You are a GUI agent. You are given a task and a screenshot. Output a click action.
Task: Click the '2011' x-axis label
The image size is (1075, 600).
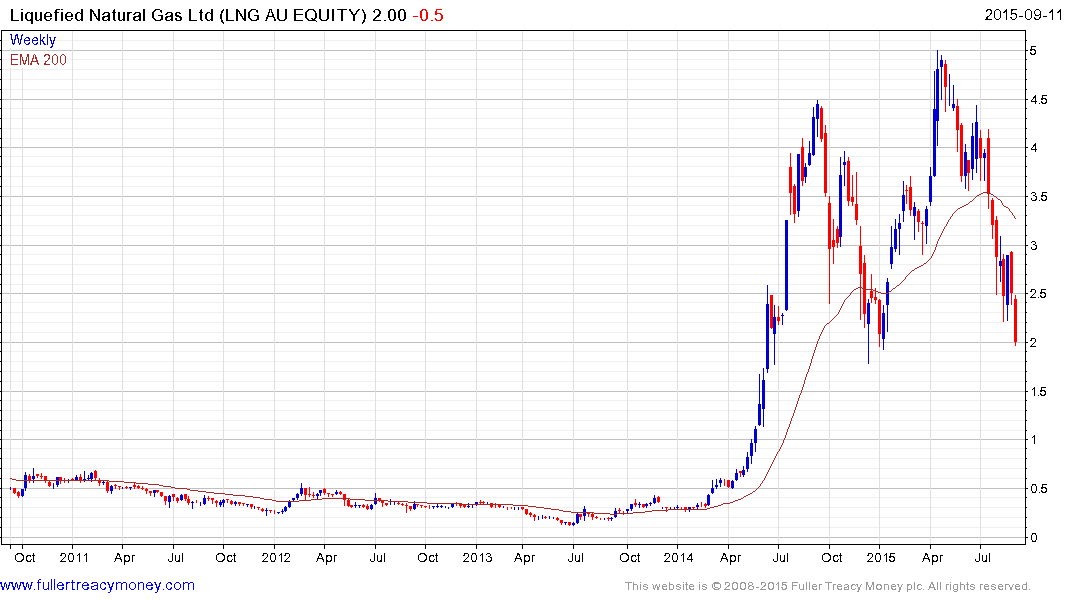point(74,557)
